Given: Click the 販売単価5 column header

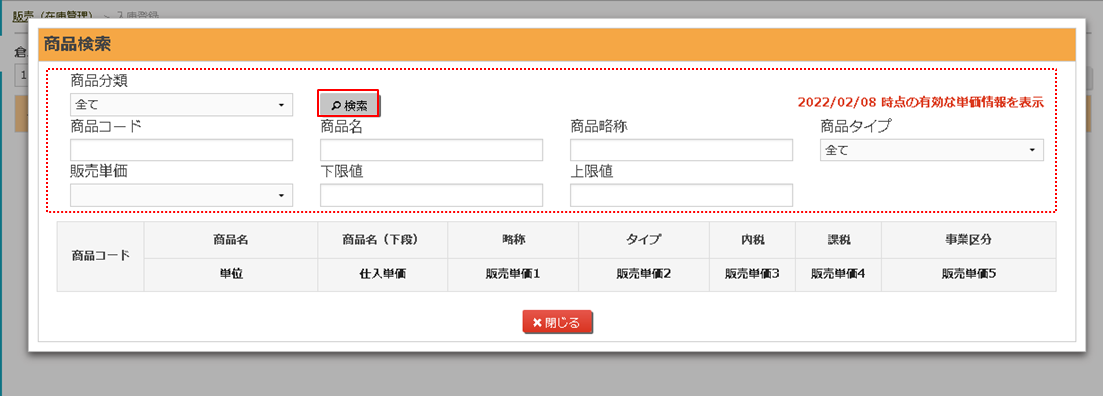Looking at the screenshot, I should [x=969, y=275].
